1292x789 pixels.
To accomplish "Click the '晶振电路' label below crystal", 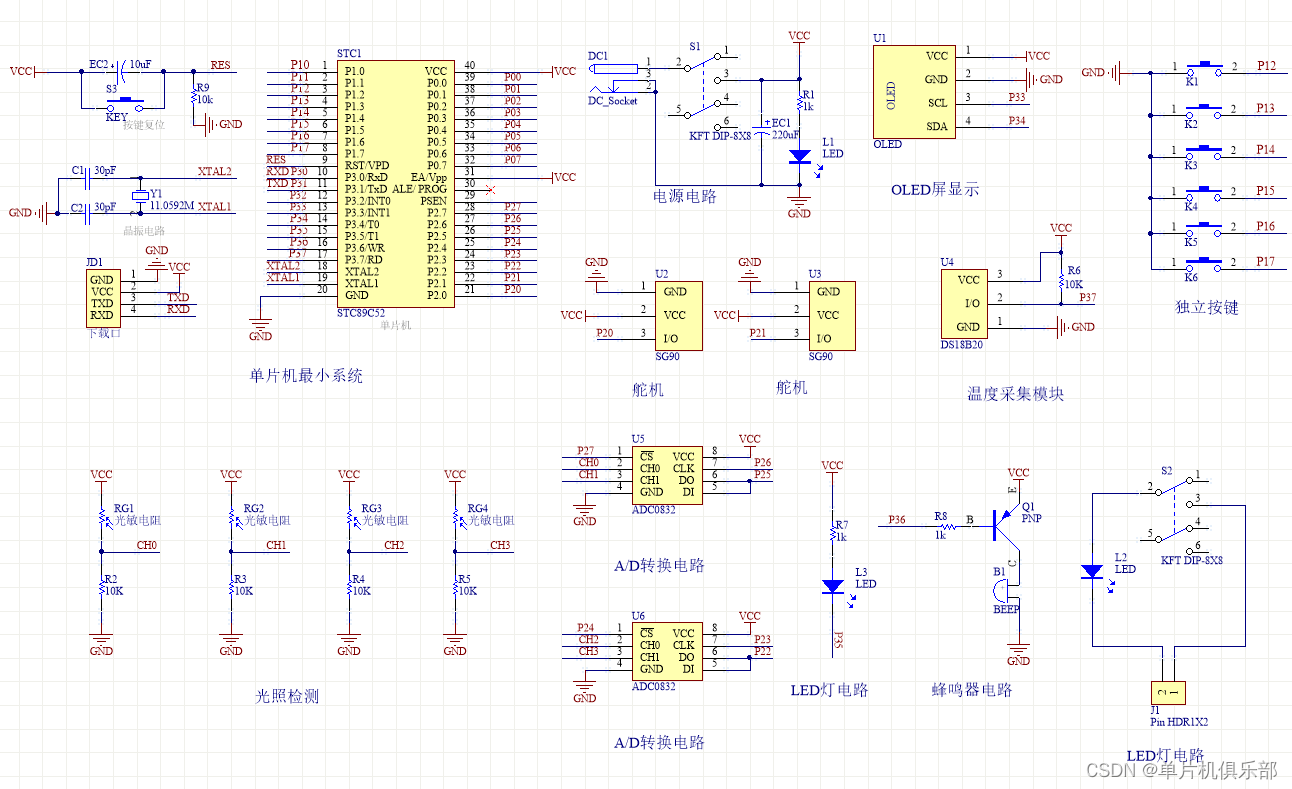I will point(144,229).
